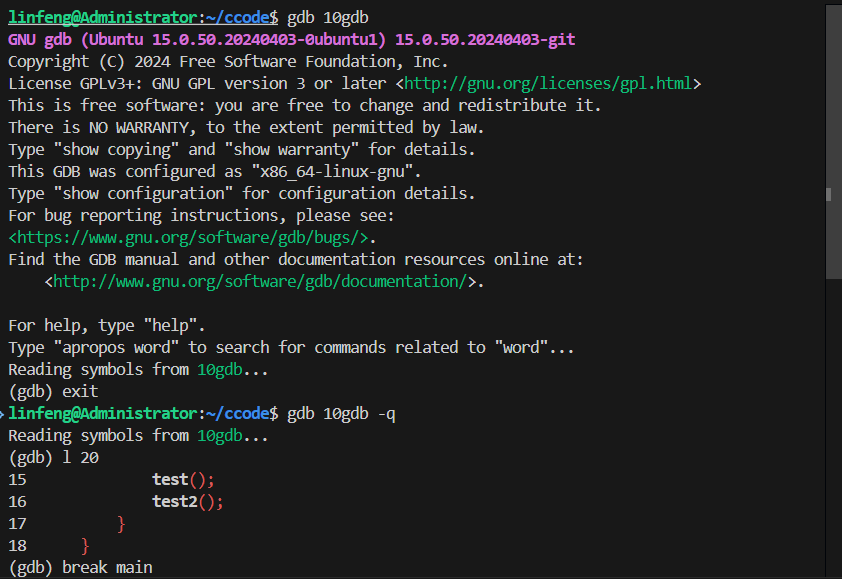Image resolution: width=842 pixels, height=579 pixels.
Task: Click the test2(); call on source line 16
Action: point(188,502)
